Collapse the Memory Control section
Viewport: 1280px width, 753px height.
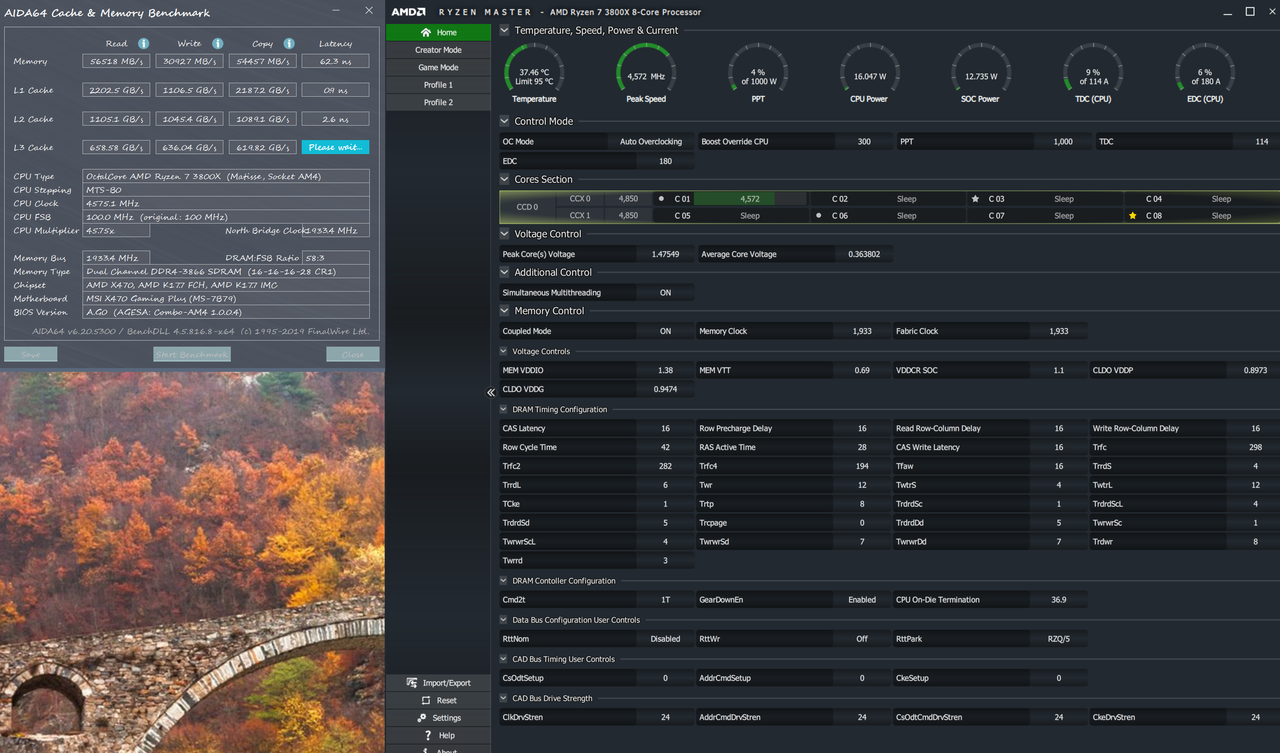[x=505, y=311]
